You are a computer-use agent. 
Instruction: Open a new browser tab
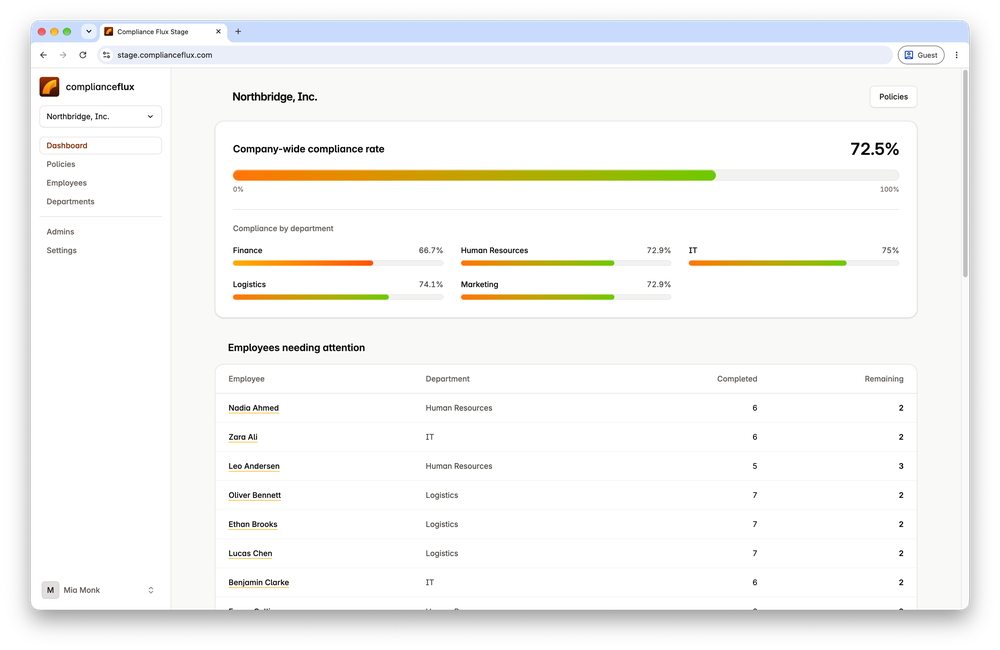click(x=238, y=31)
